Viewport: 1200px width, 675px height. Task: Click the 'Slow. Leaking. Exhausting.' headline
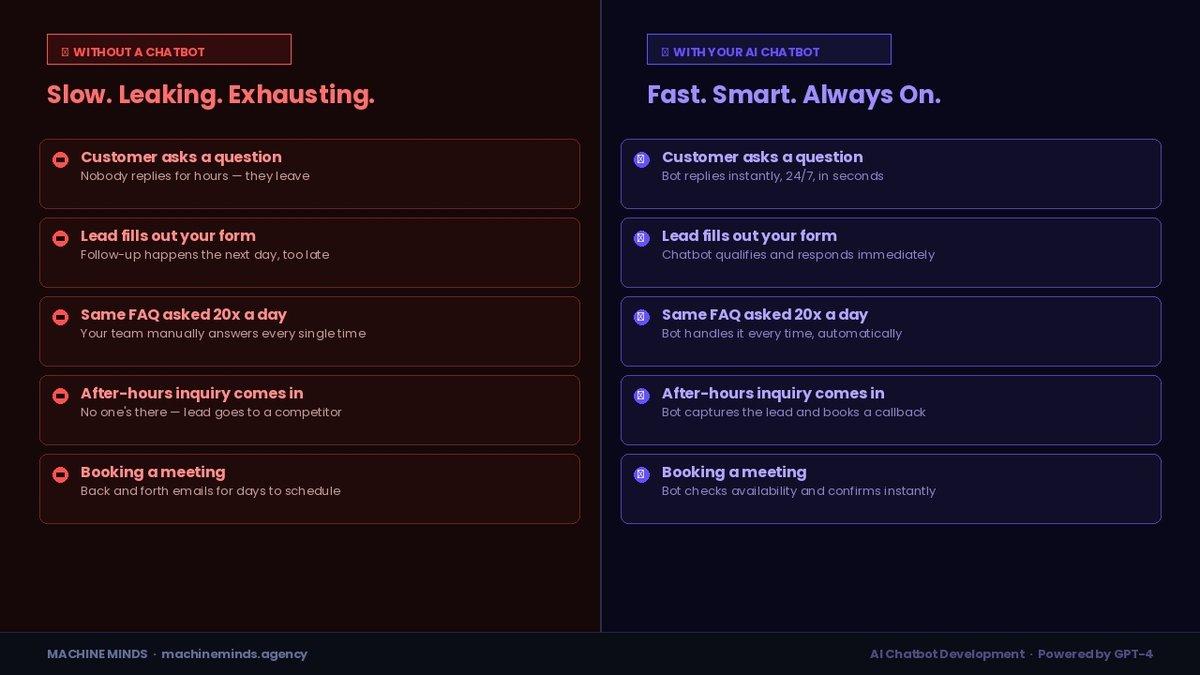[211, 95]
